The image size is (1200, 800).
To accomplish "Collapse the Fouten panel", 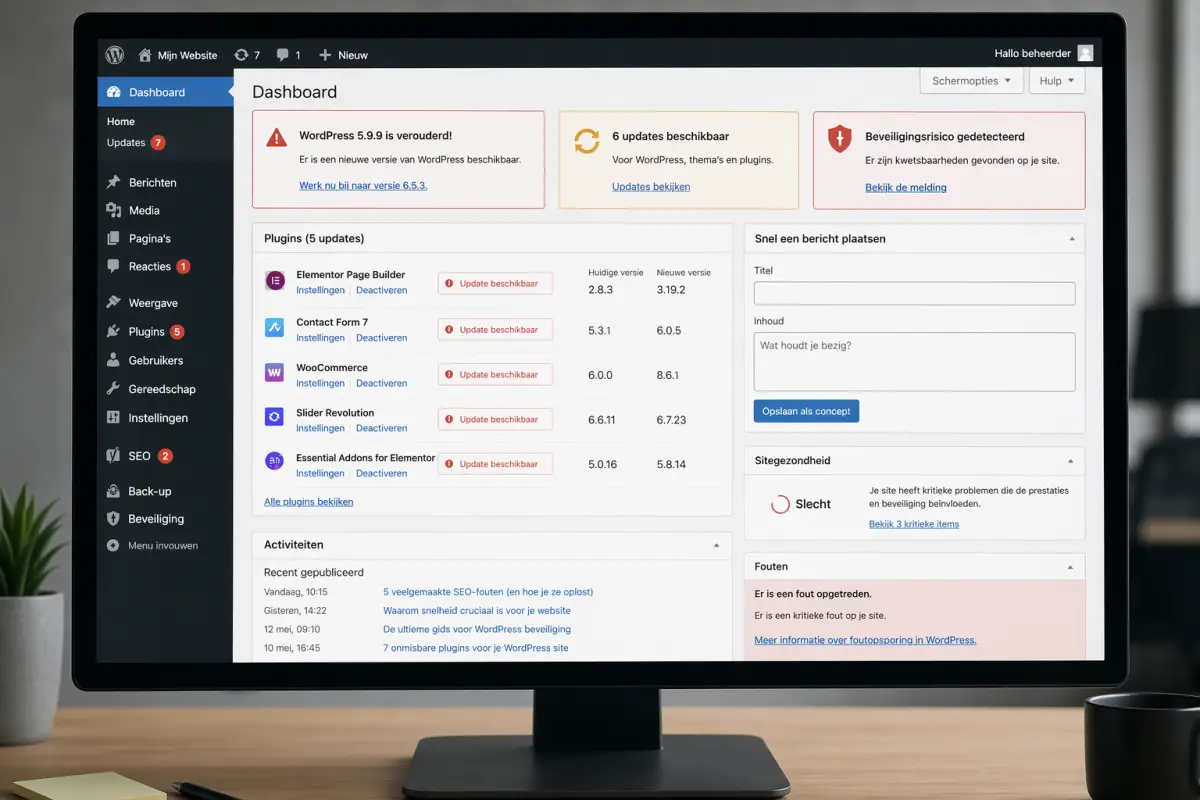I will tap(1072, 567).
